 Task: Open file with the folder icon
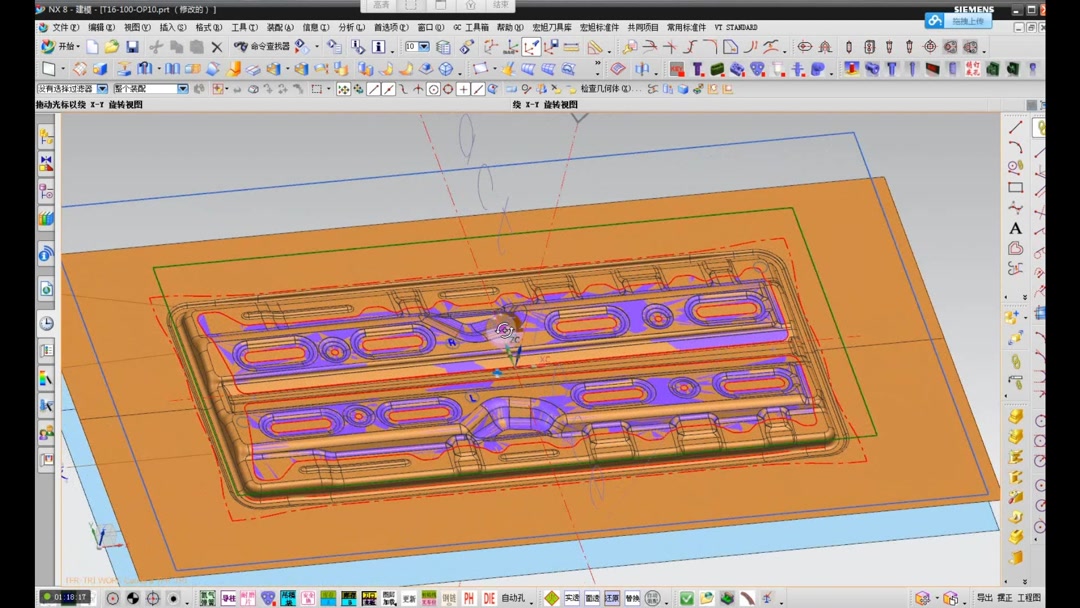(x=112, y=47)
